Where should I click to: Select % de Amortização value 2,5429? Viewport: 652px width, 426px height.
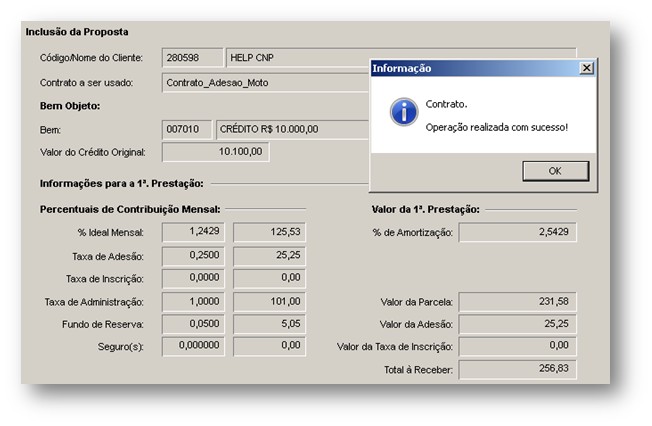pos(518,232)
